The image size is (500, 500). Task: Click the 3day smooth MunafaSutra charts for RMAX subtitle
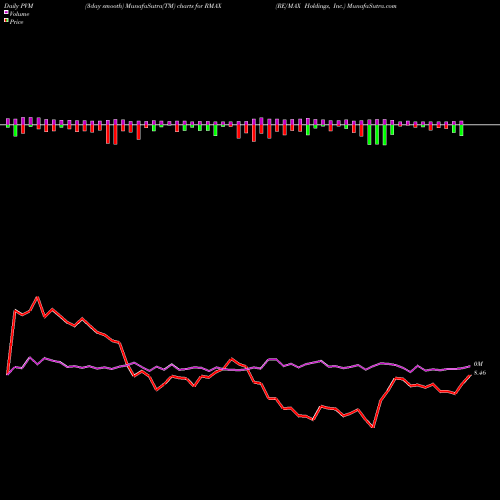(153, 6)
